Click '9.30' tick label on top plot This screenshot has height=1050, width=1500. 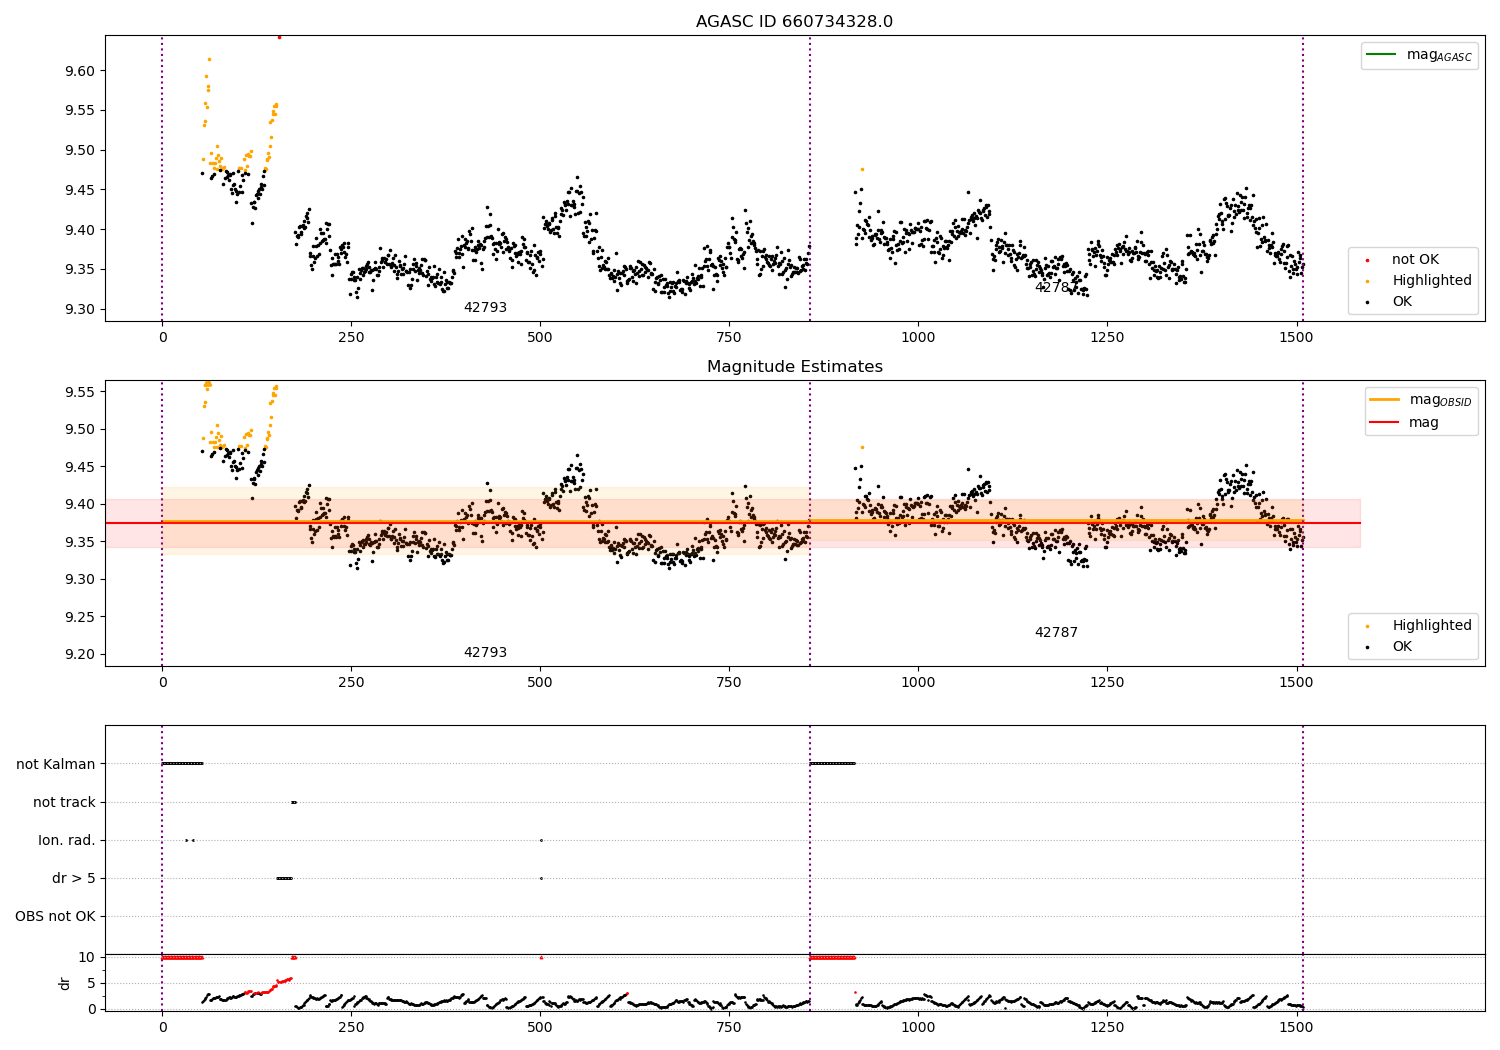point(79,310)
